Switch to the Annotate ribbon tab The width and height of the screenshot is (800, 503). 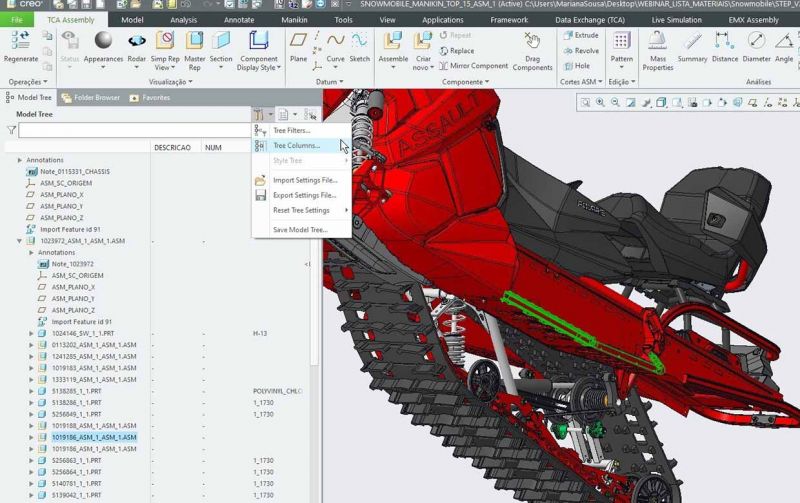[239, 20]
